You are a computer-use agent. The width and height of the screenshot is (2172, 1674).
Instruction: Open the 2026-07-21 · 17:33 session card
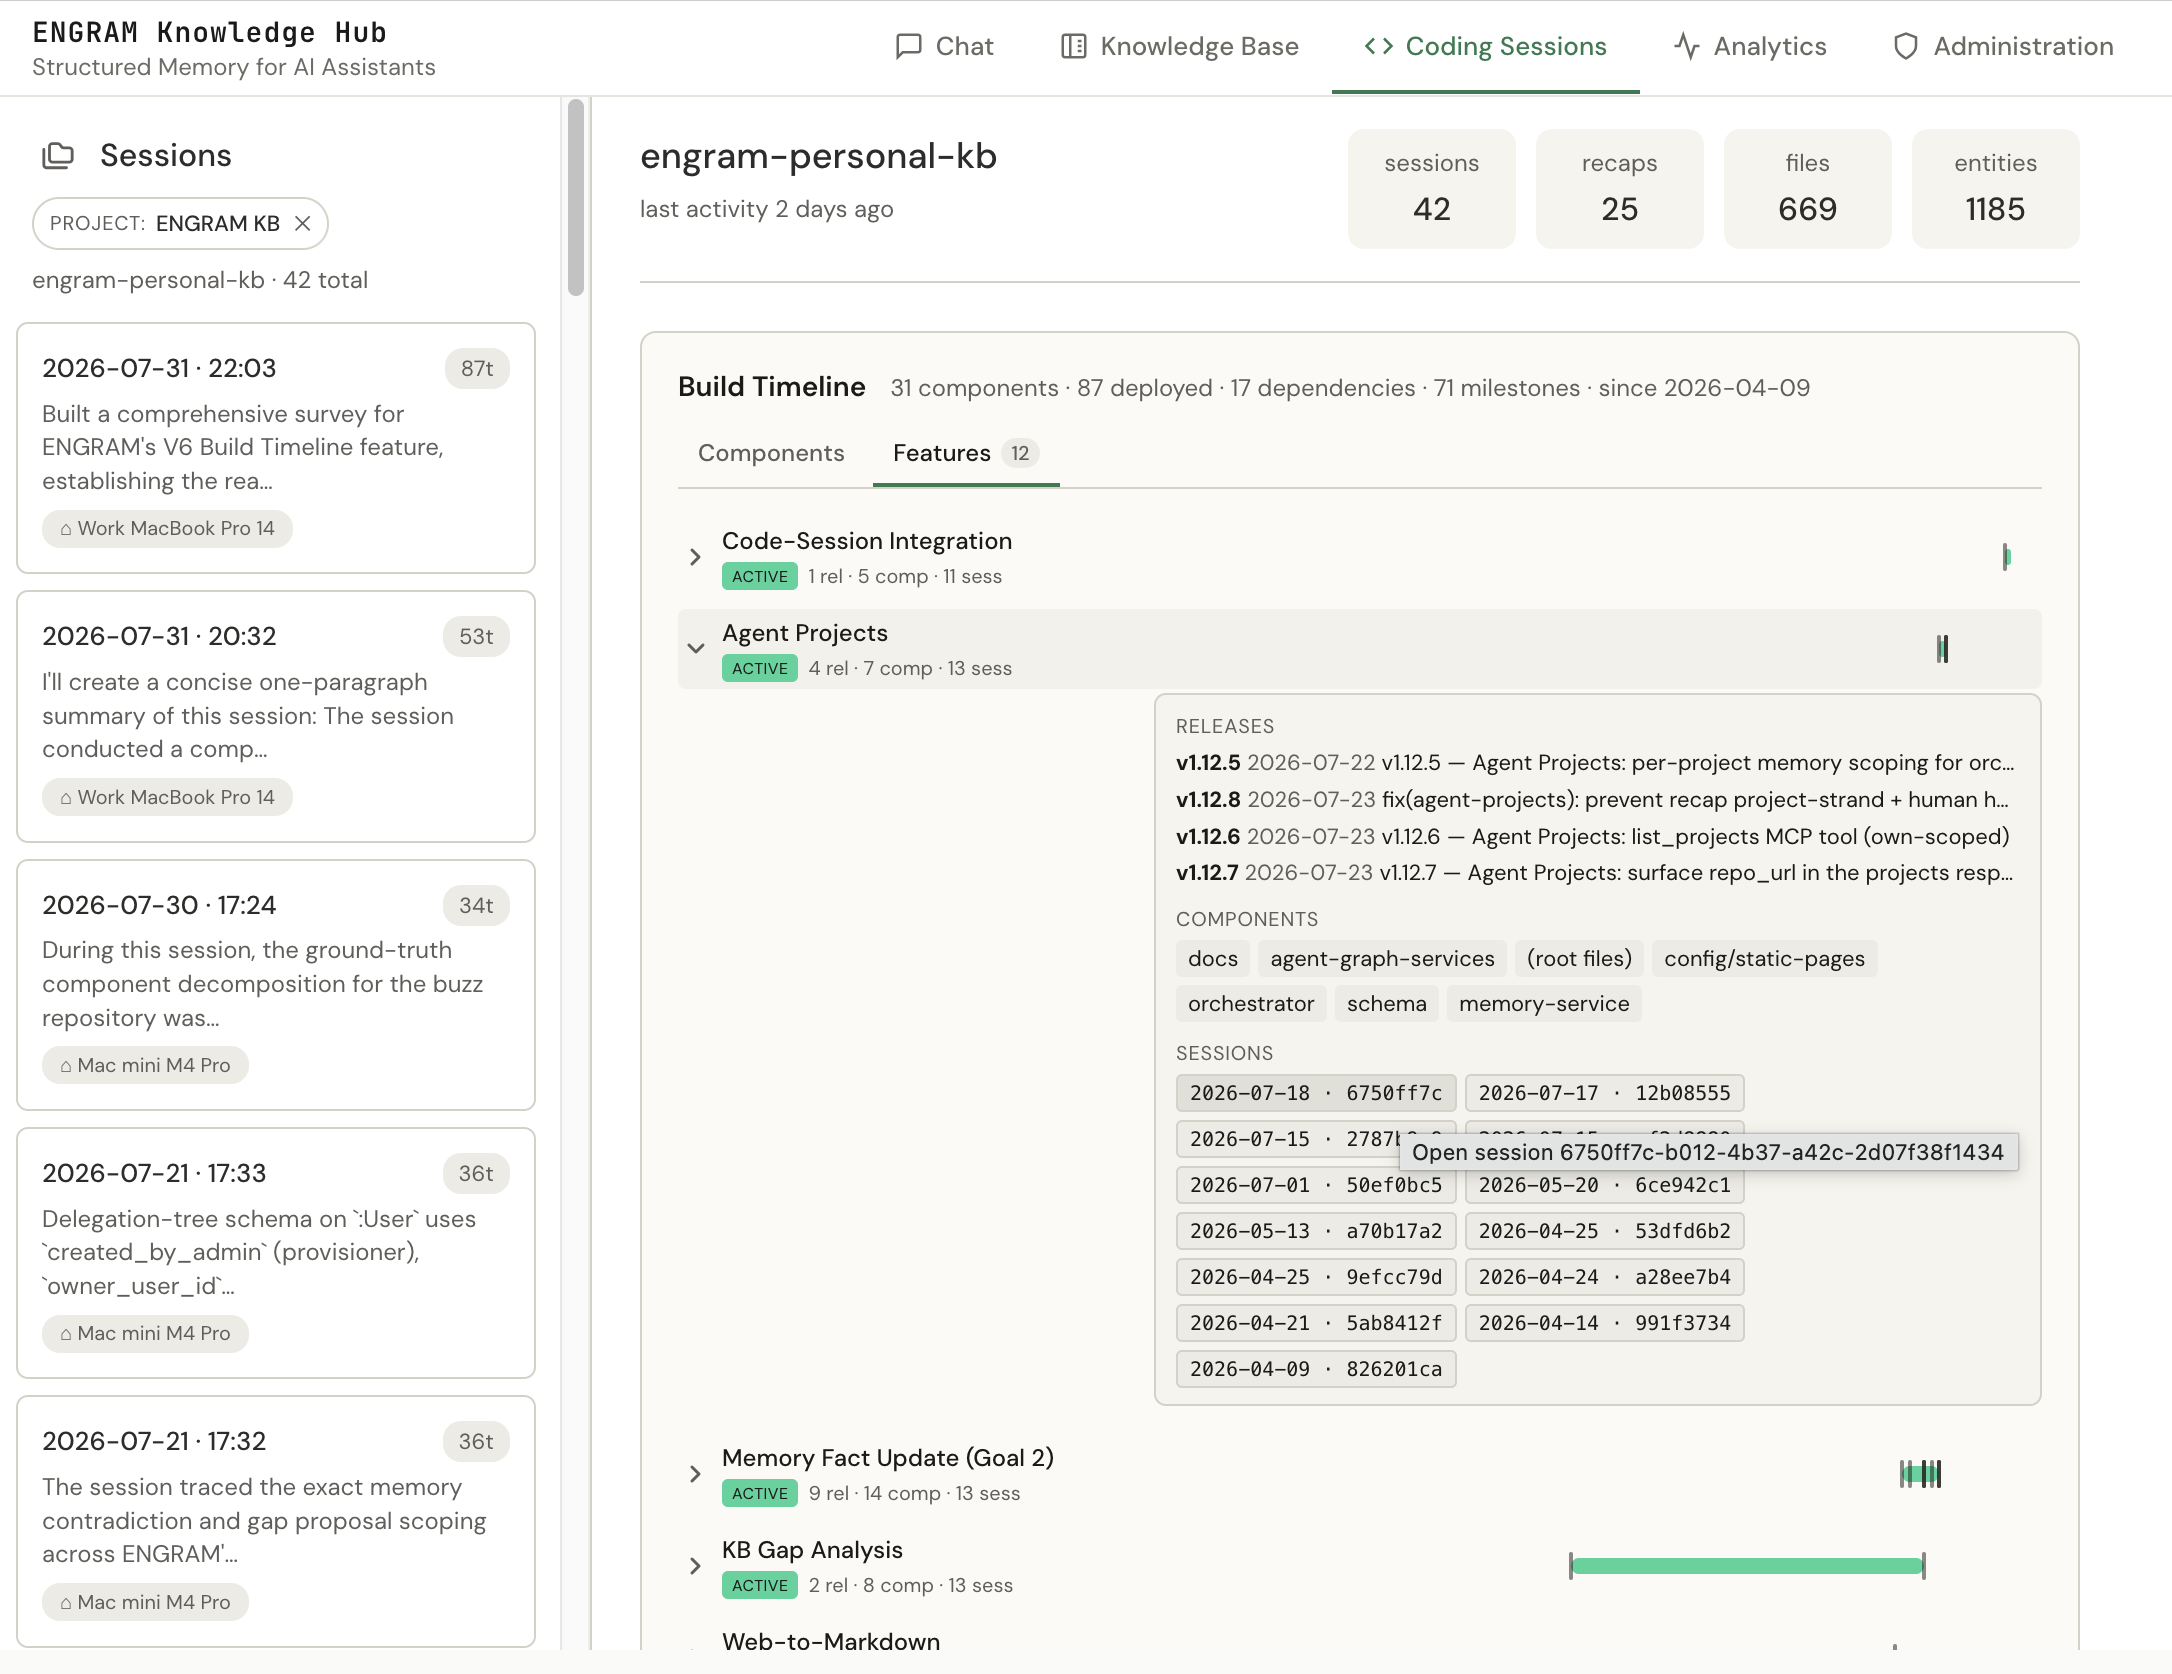pos(276,1253)
